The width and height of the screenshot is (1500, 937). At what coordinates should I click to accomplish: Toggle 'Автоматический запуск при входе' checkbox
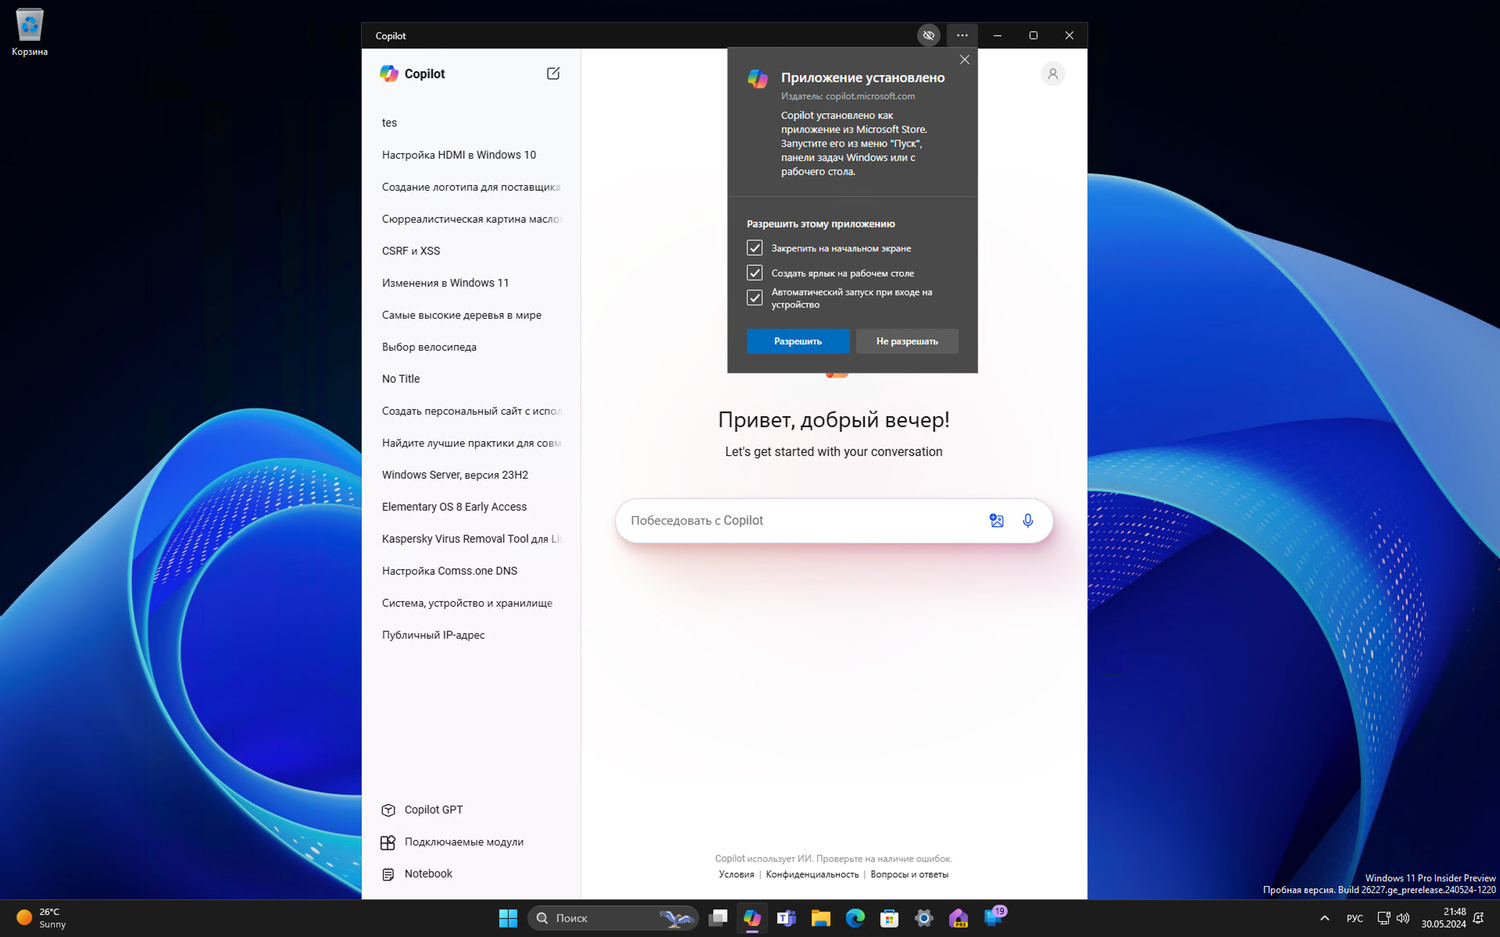pos(755,298)
